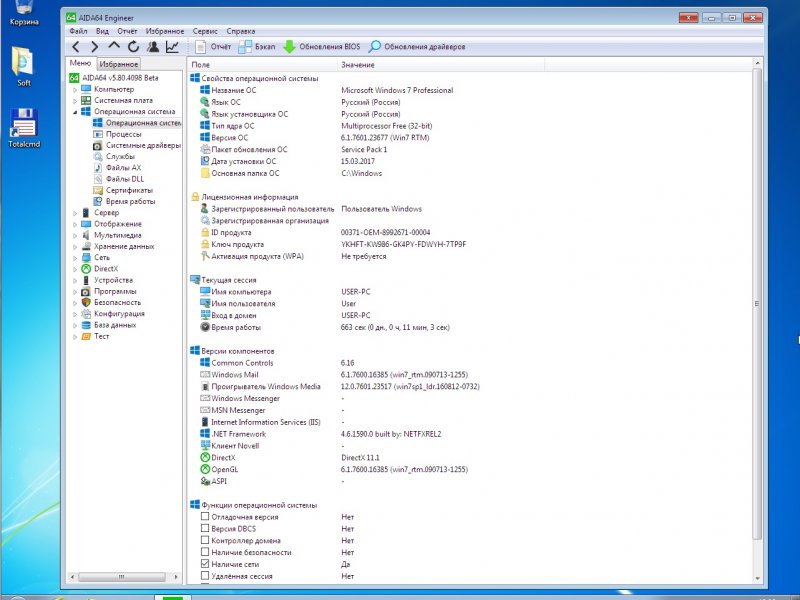Expand the Мультимедиа tree node
The width and height of the screenshot is (800, 600).
(75, 236)
